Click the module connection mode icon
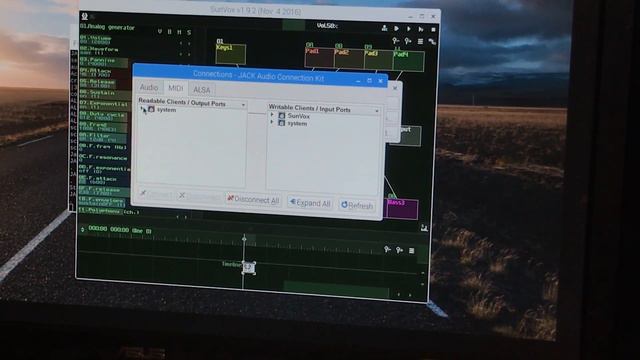This screenshot has height=360, width=640. pos(432,42)
